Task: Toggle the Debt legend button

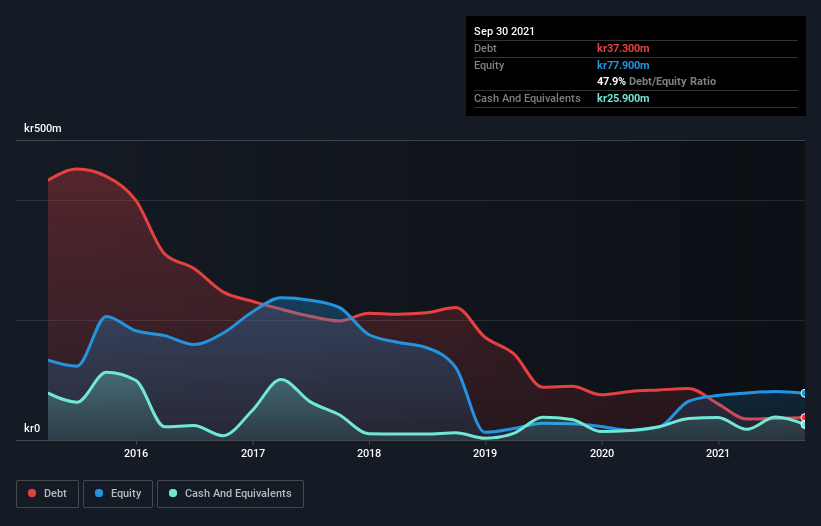Action: (x=48, y=494)
